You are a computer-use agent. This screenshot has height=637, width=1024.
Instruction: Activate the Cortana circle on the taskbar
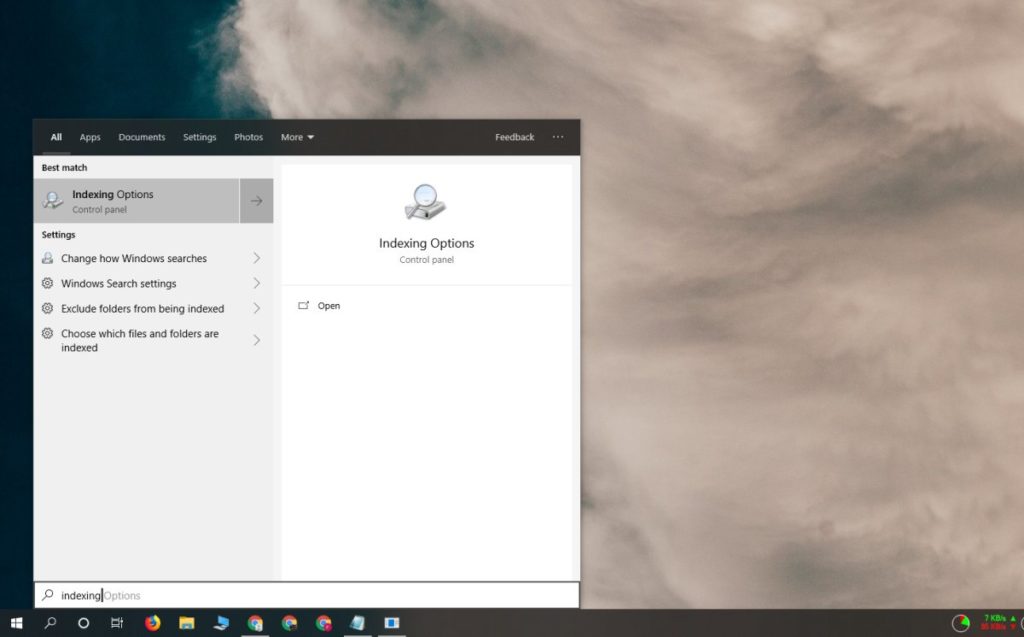coord(83,624)
